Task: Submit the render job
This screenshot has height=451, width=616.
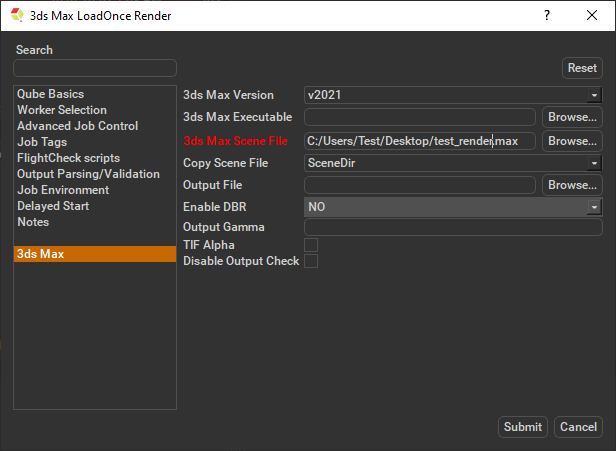Action: (x=522, y=427)
